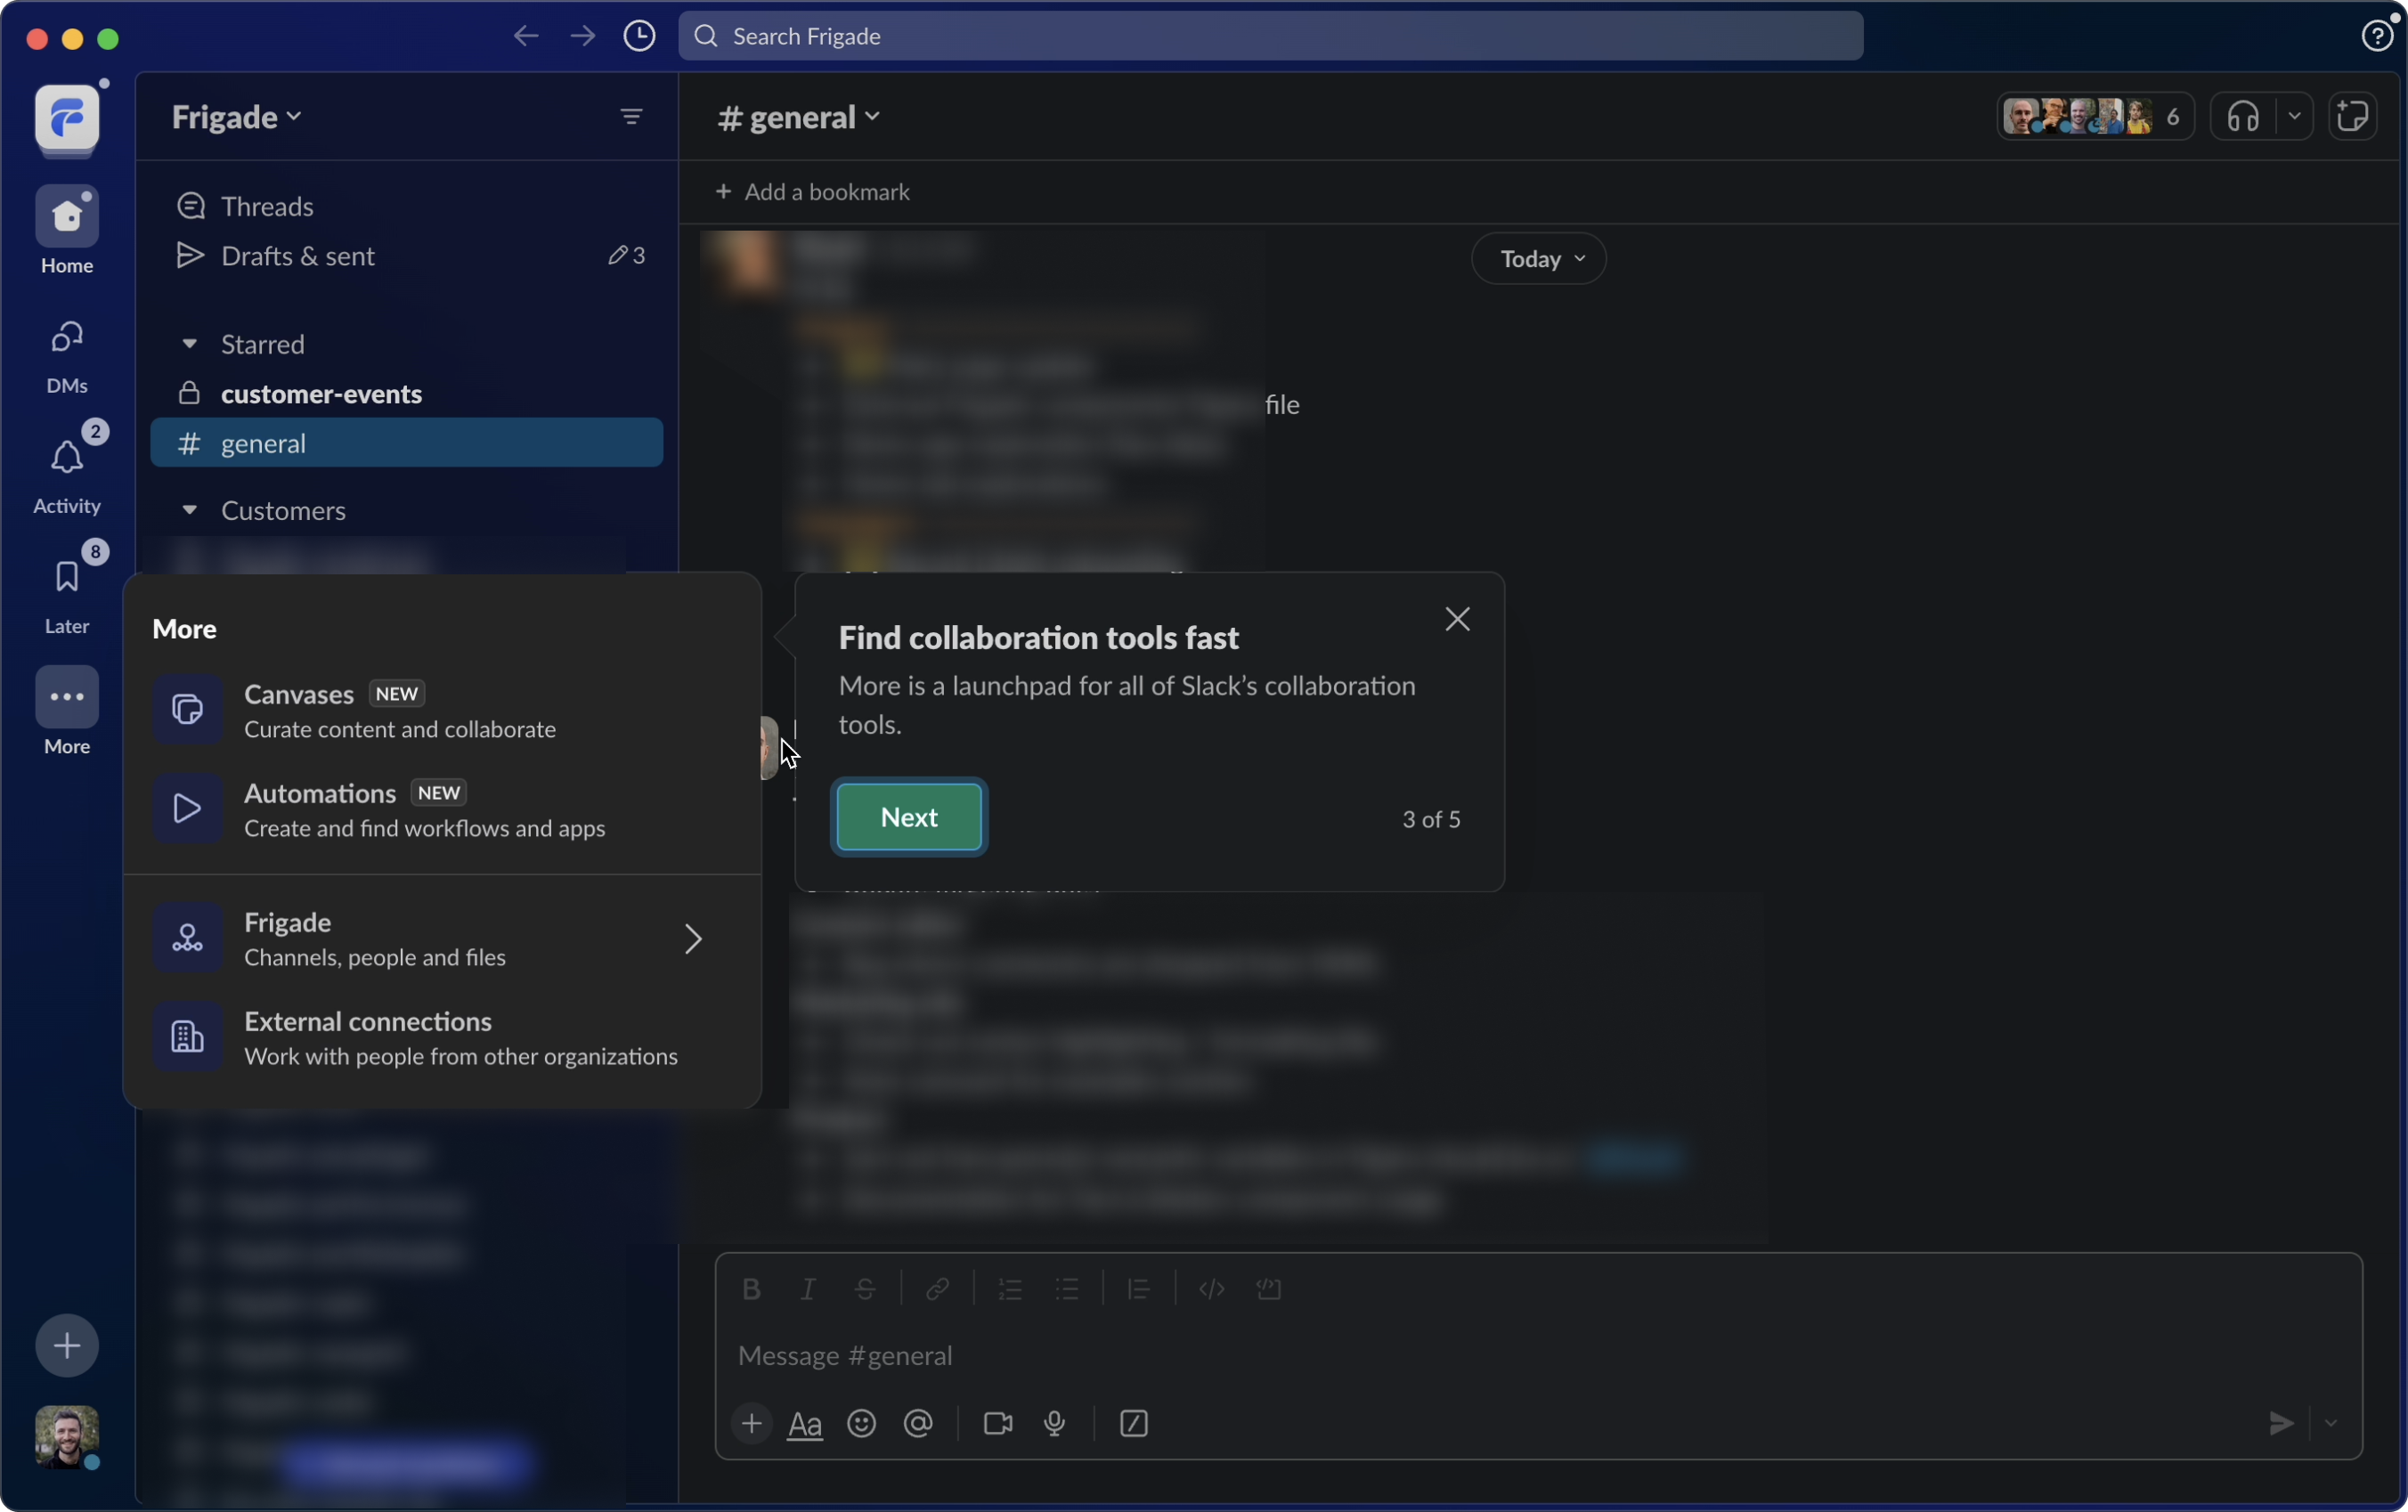Viewport: 2408px width, 1512px height.
Task: Open the help question mark icon
Action: click(x=2376, y=36)
